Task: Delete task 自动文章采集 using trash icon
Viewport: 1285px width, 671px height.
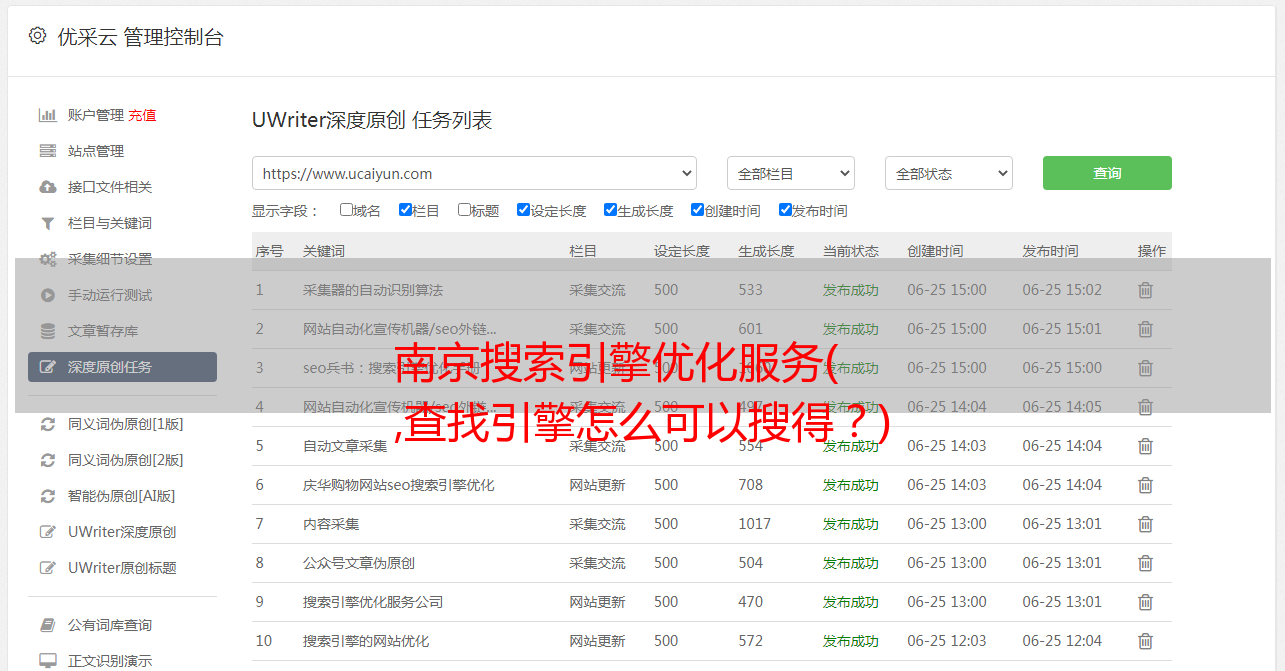Action: point(1146,446)
